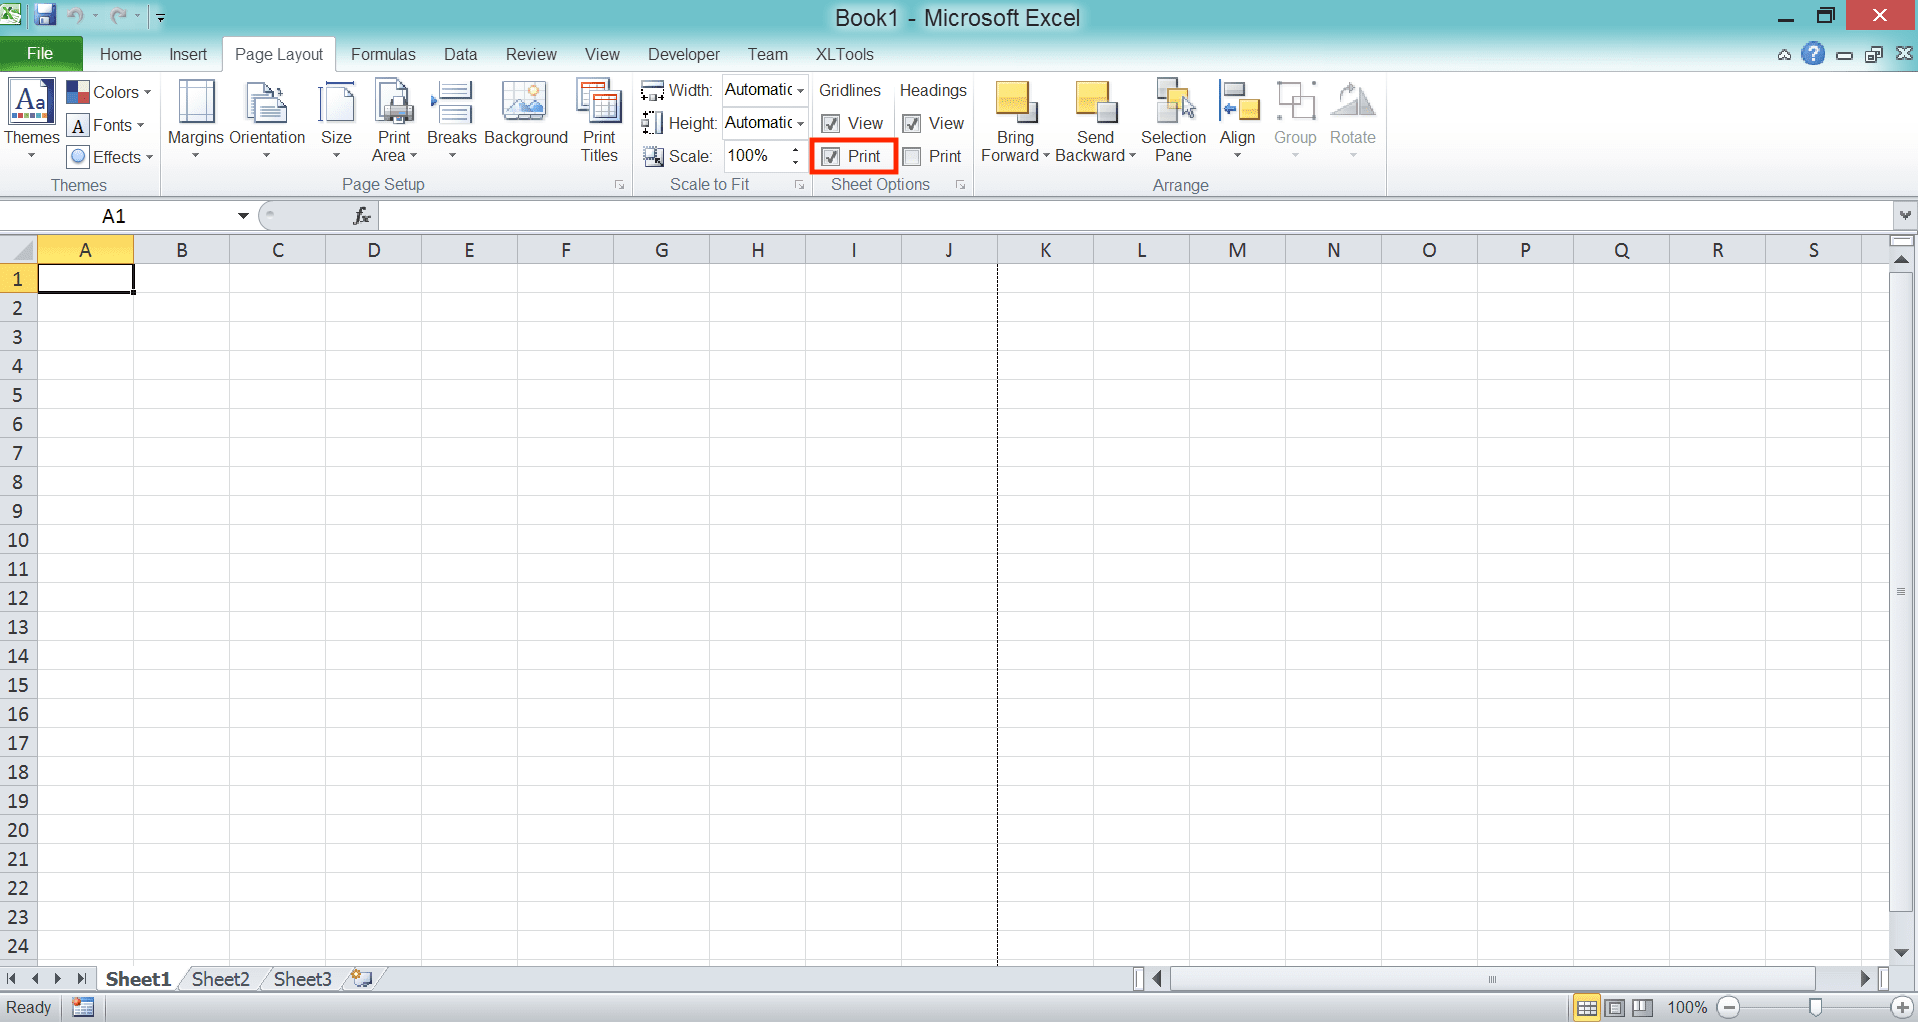The height and width of the screenshot is (1022, 1918).
Task: Open the Effects theme dropdown
Action: point(109,157)
